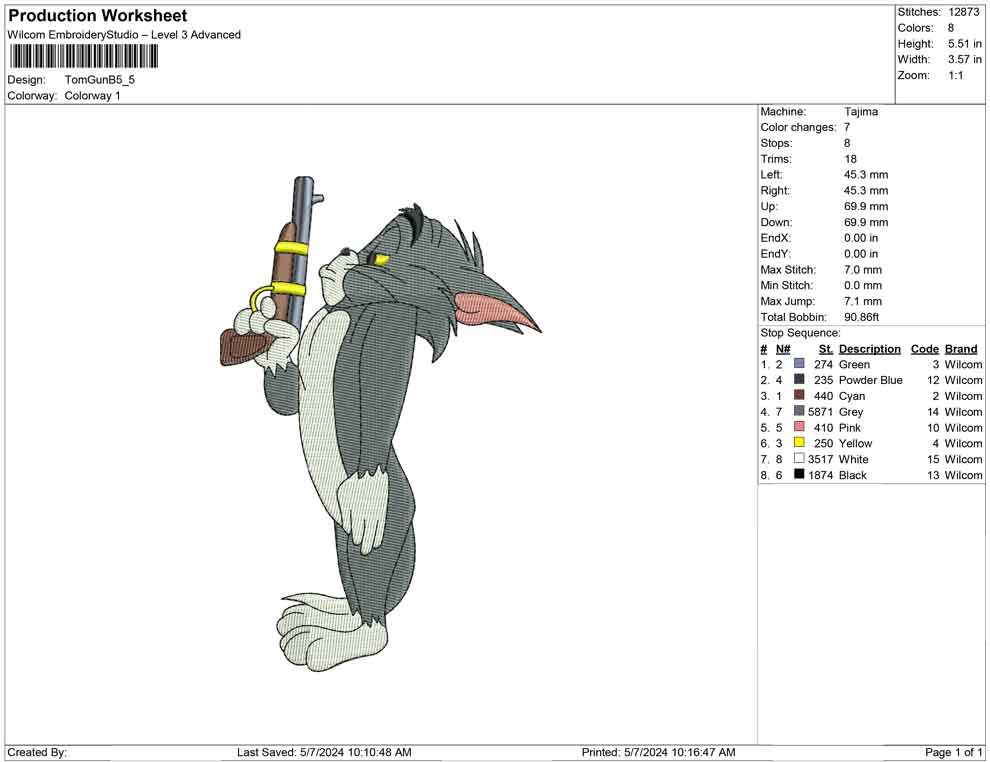990x762 pixels.
Task: Select the Powder Blue thread color swatch
Action: click(x=799, y=379)
